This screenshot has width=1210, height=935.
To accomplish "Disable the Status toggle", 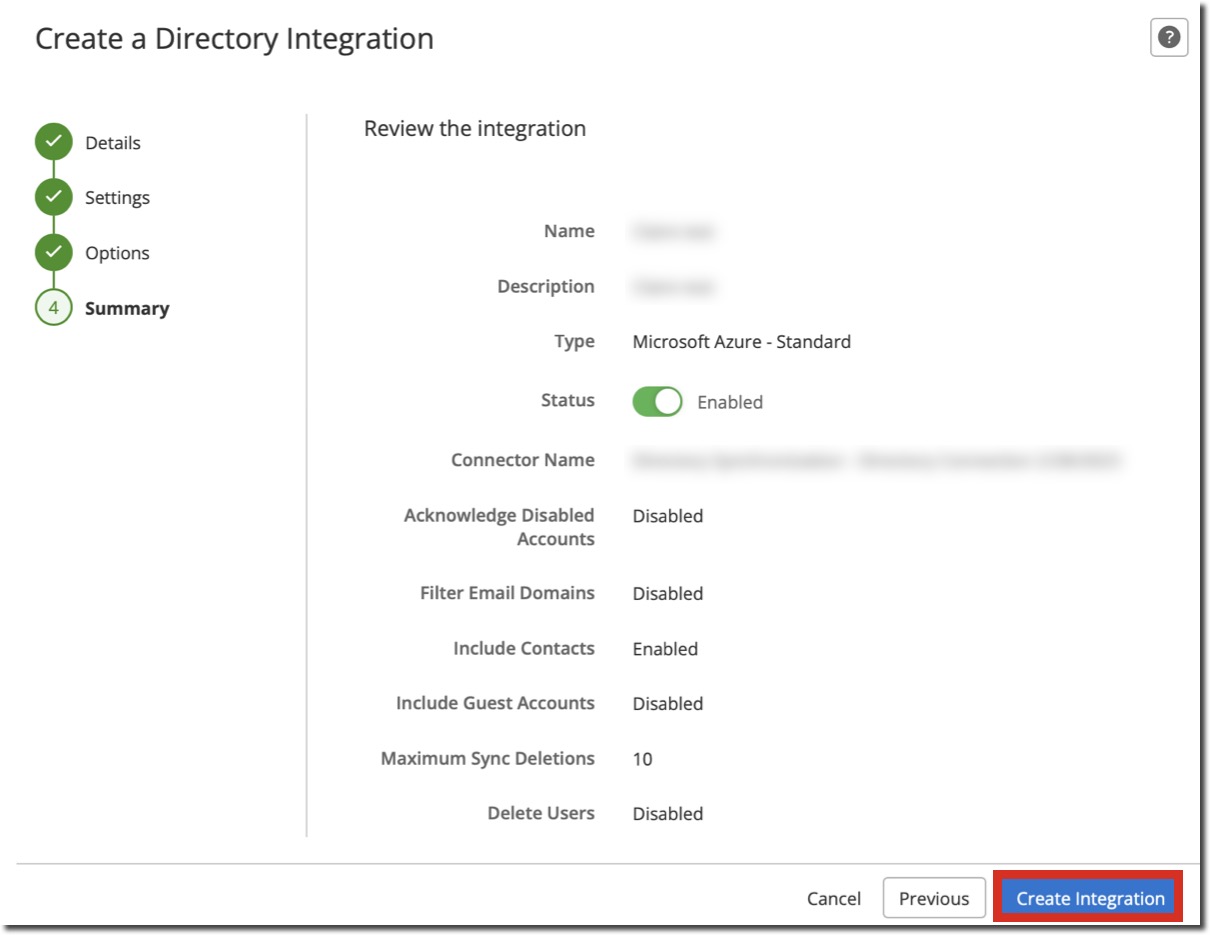I will (x=655, y=400).
